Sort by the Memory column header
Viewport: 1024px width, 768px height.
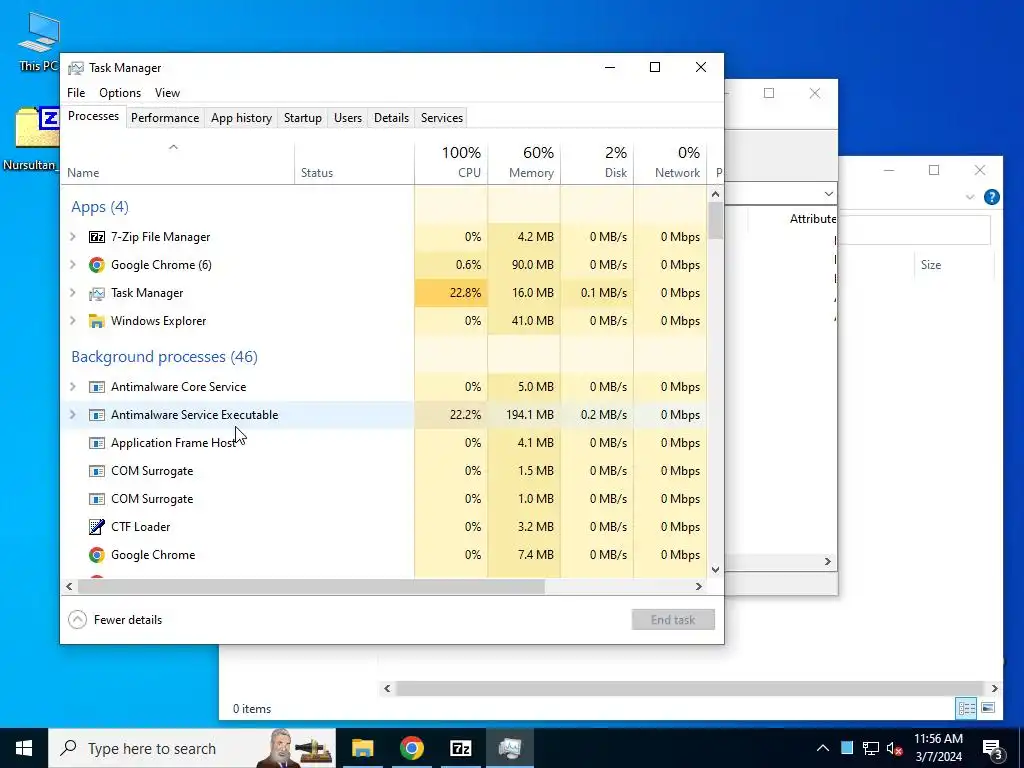tap(524, 162)
